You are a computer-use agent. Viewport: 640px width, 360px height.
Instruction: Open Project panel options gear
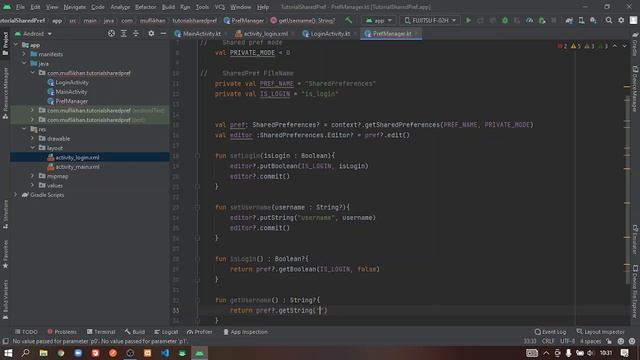click(151, 33)
